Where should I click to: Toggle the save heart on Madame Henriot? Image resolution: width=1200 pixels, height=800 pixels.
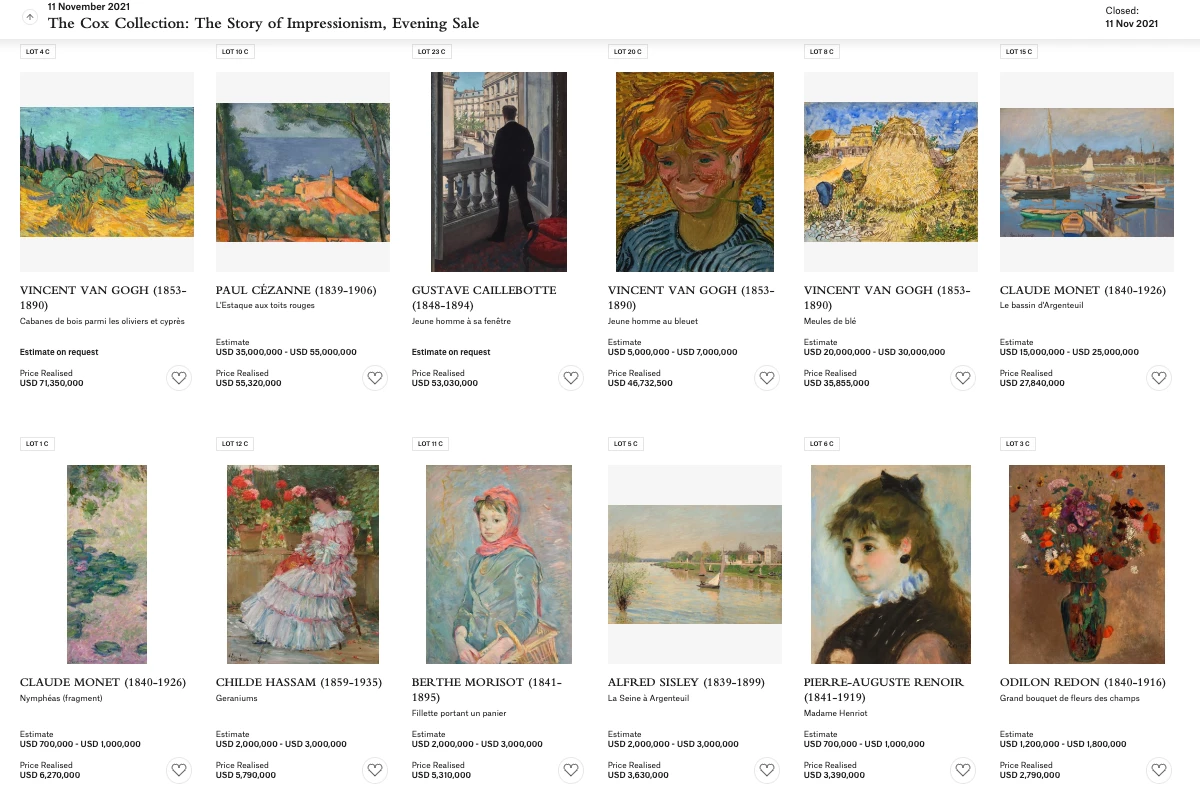(963, 770)
